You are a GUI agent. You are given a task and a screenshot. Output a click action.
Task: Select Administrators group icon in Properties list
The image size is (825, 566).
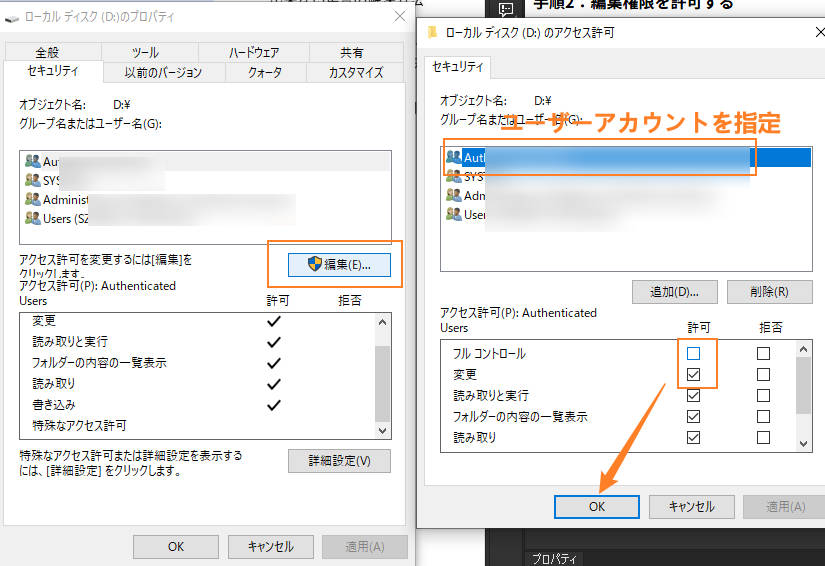coord(33,199)
